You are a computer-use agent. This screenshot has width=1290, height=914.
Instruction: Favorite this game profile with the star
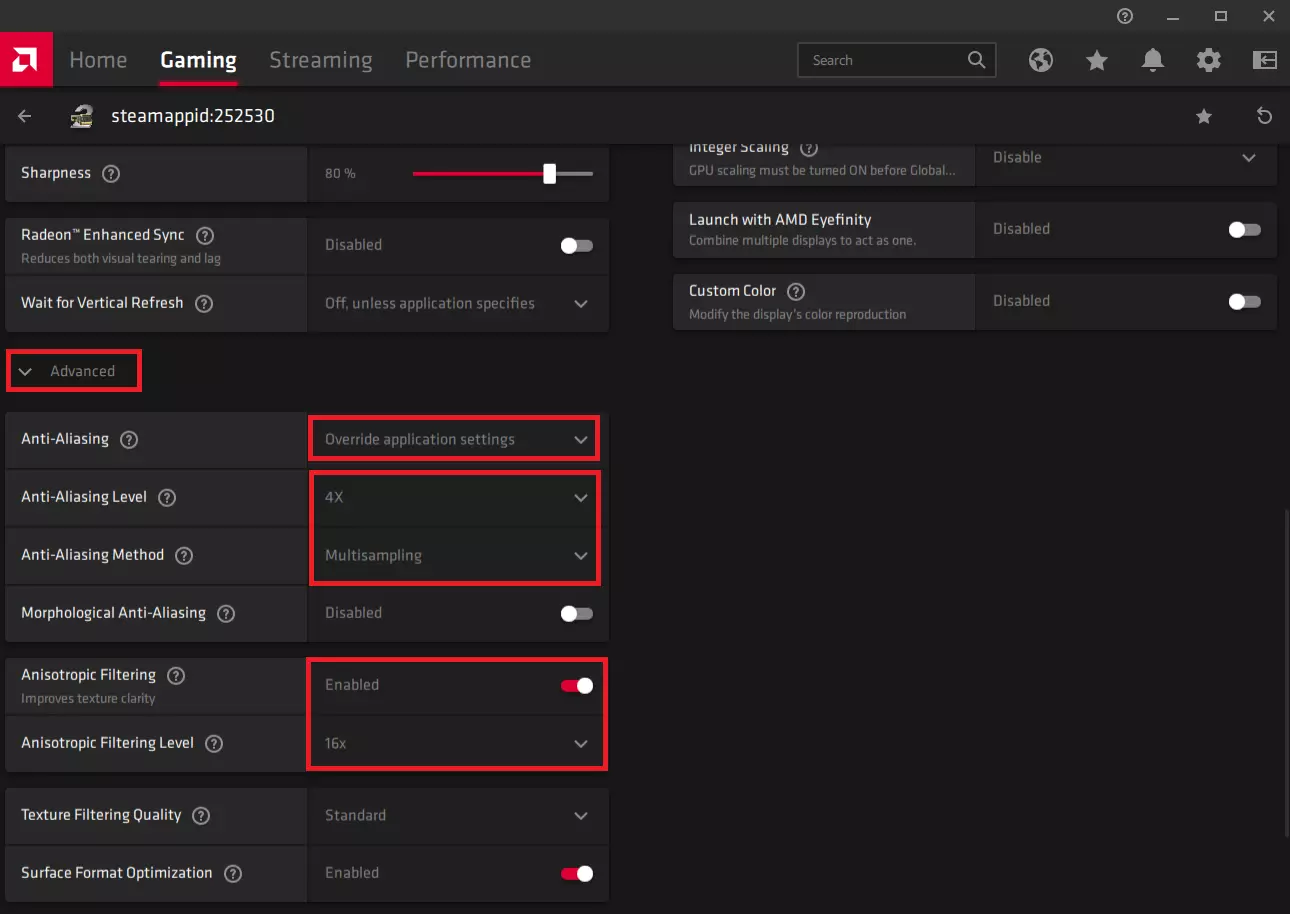(1204, 116)
